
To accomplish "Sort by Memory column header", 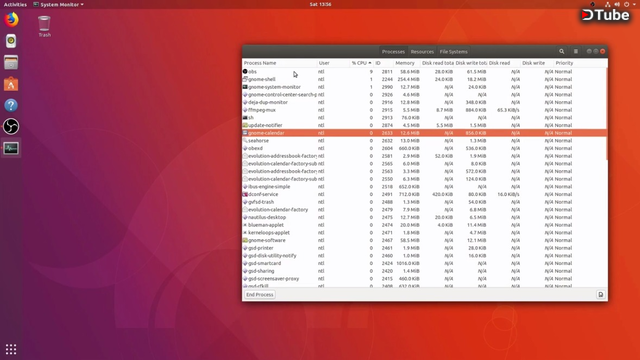I will [x=407, y=63].
